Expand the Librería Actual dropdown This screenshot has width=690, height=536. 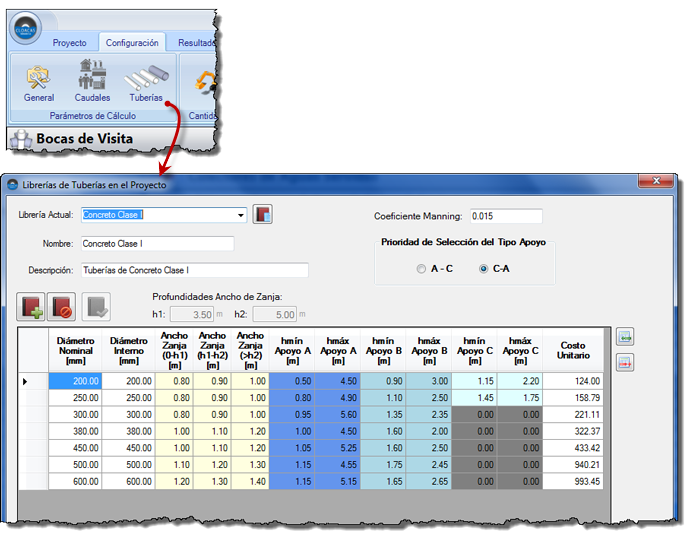tap(241, 215)
